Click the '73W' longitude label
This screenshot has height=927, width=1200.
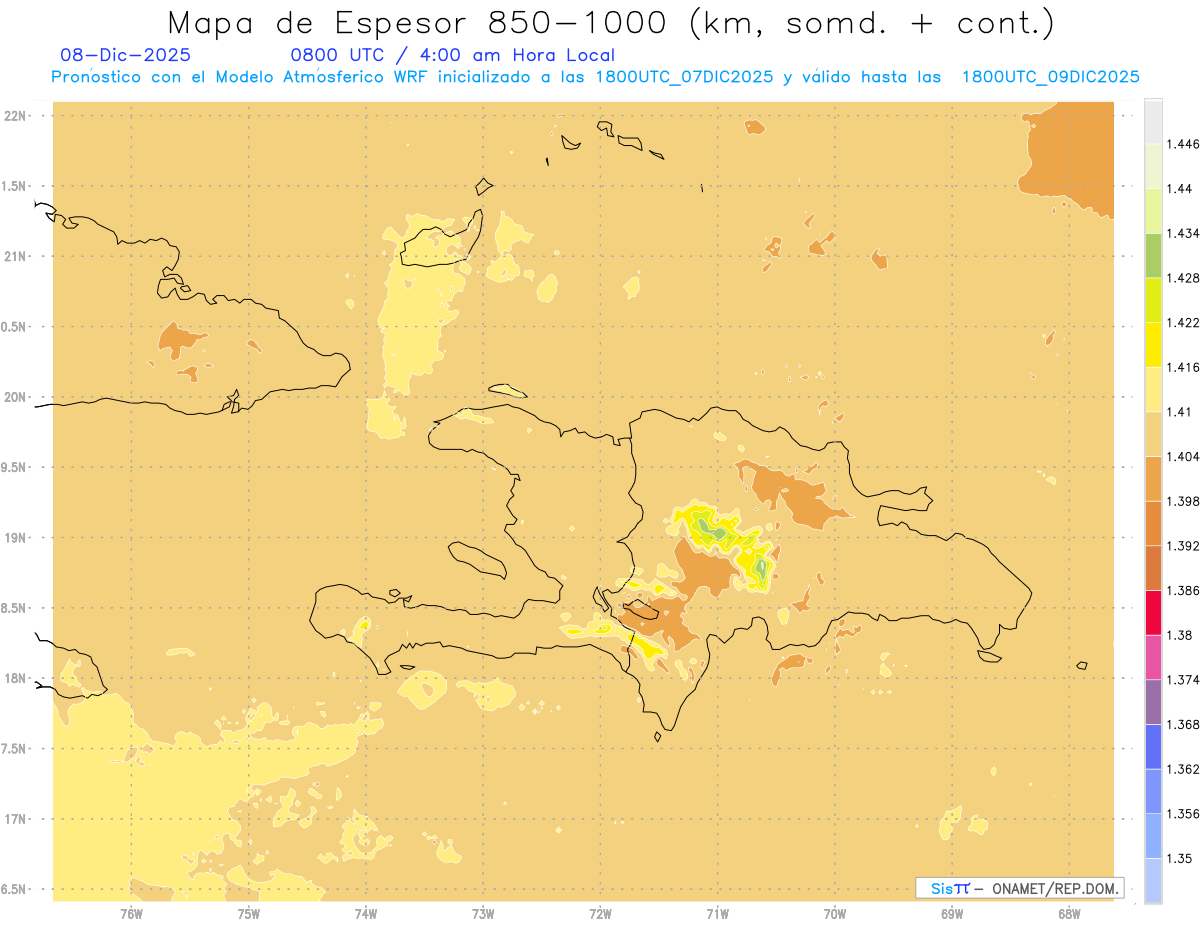[x=483, y=913]
